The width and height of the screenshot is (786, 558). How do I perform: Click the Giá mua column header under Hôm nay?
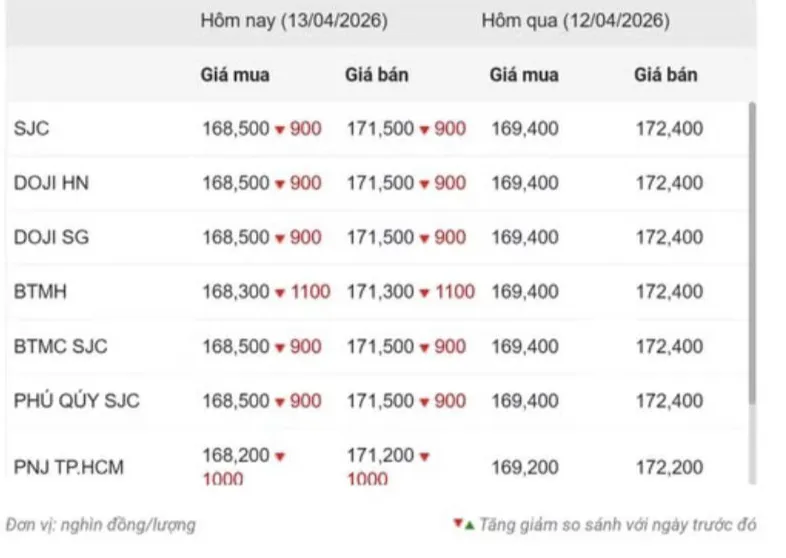[235, 75]
